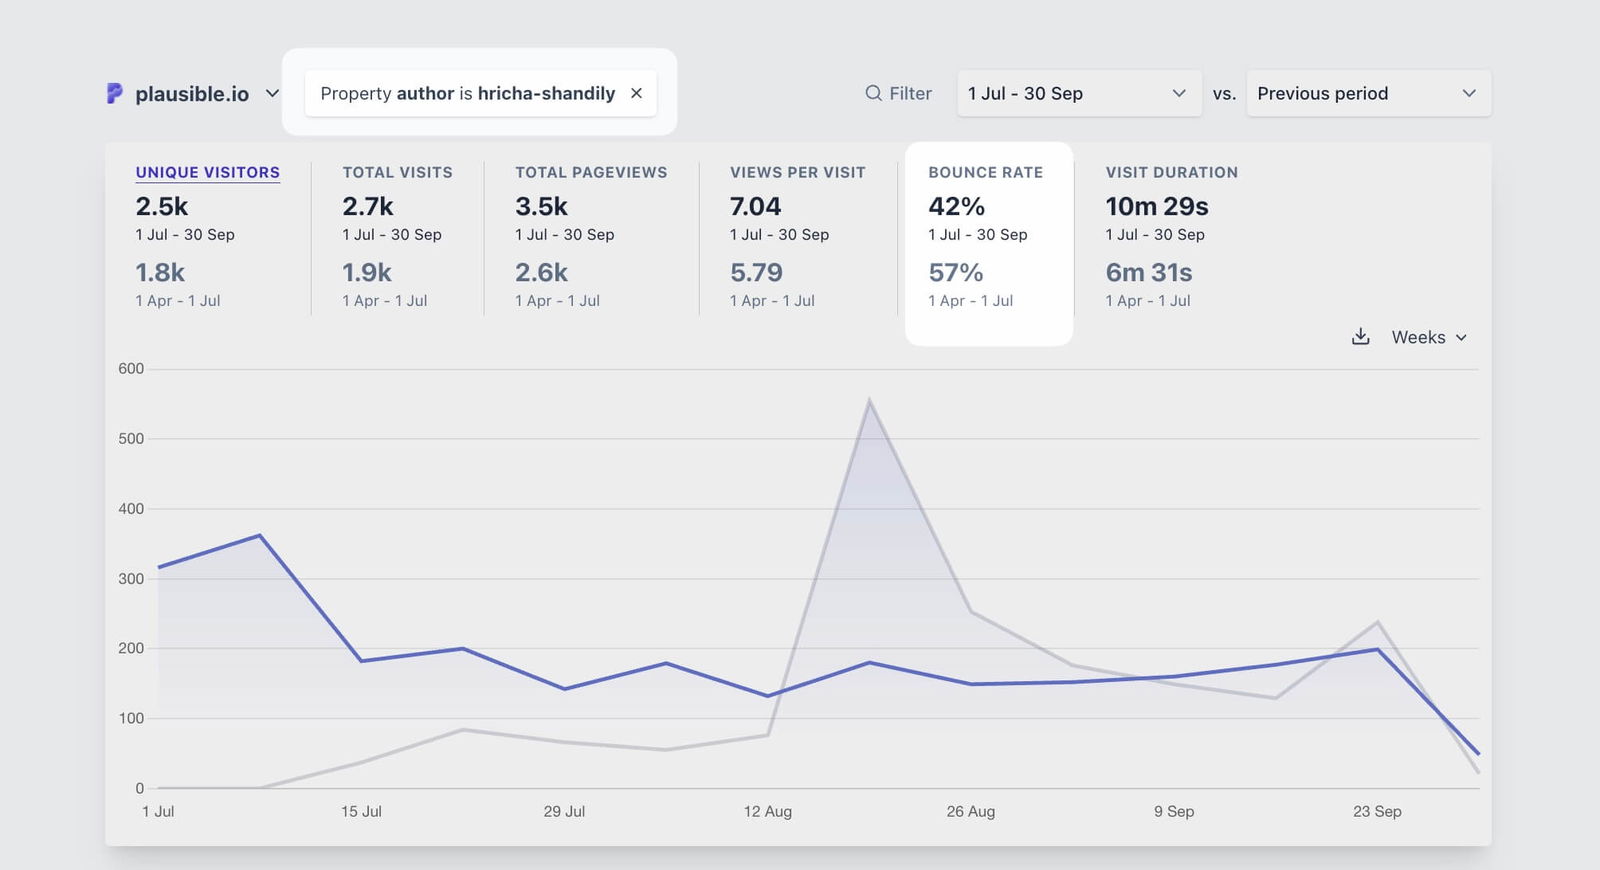Click the Filter button text
This screenshot has height=870, width=1600.
(x=910, y=93)
